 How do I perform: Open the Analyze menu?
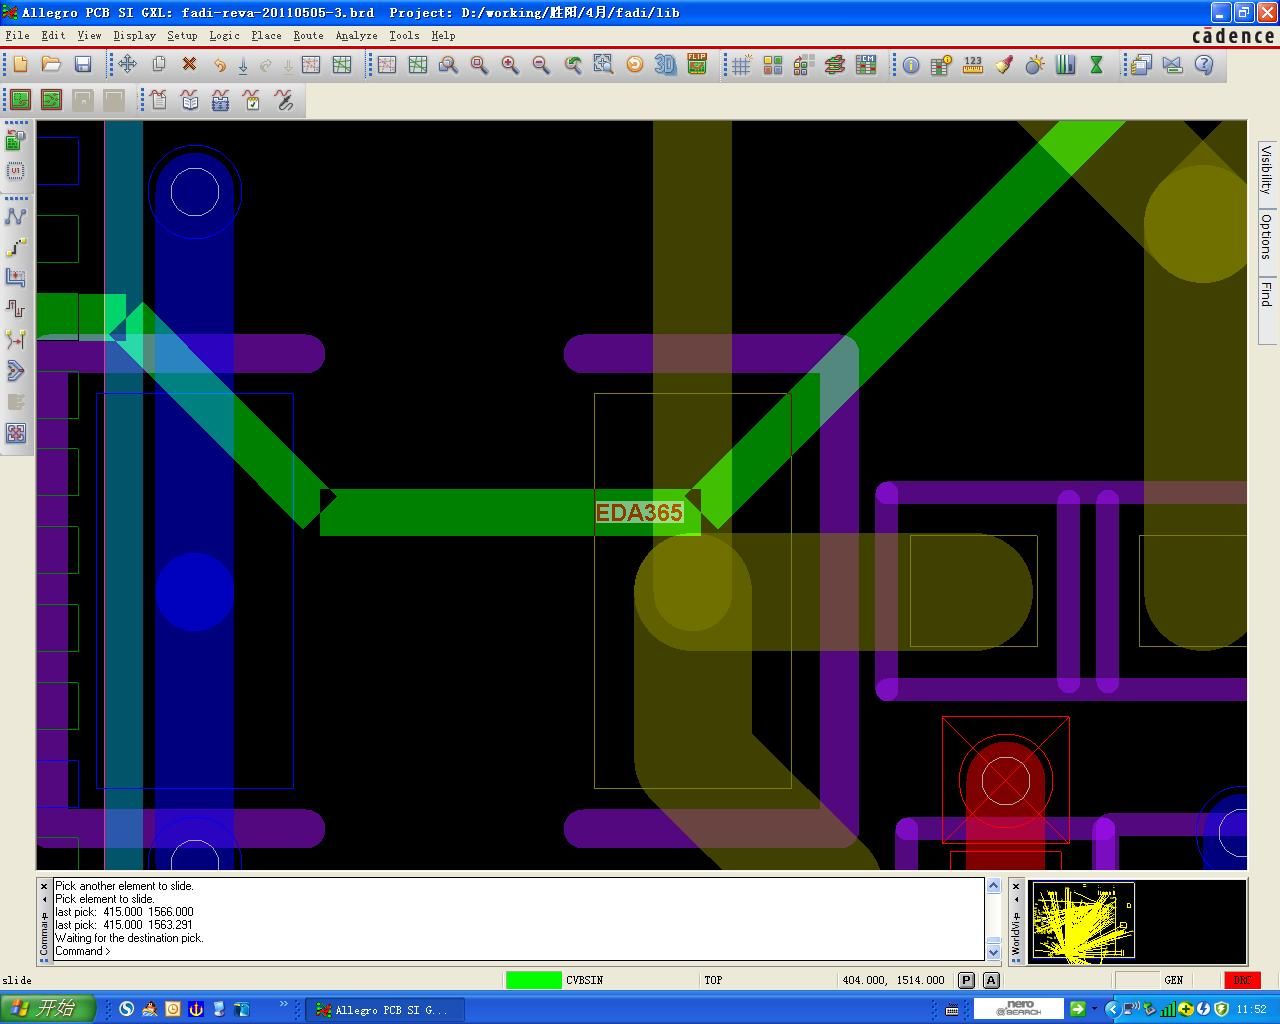coord(356,35)
